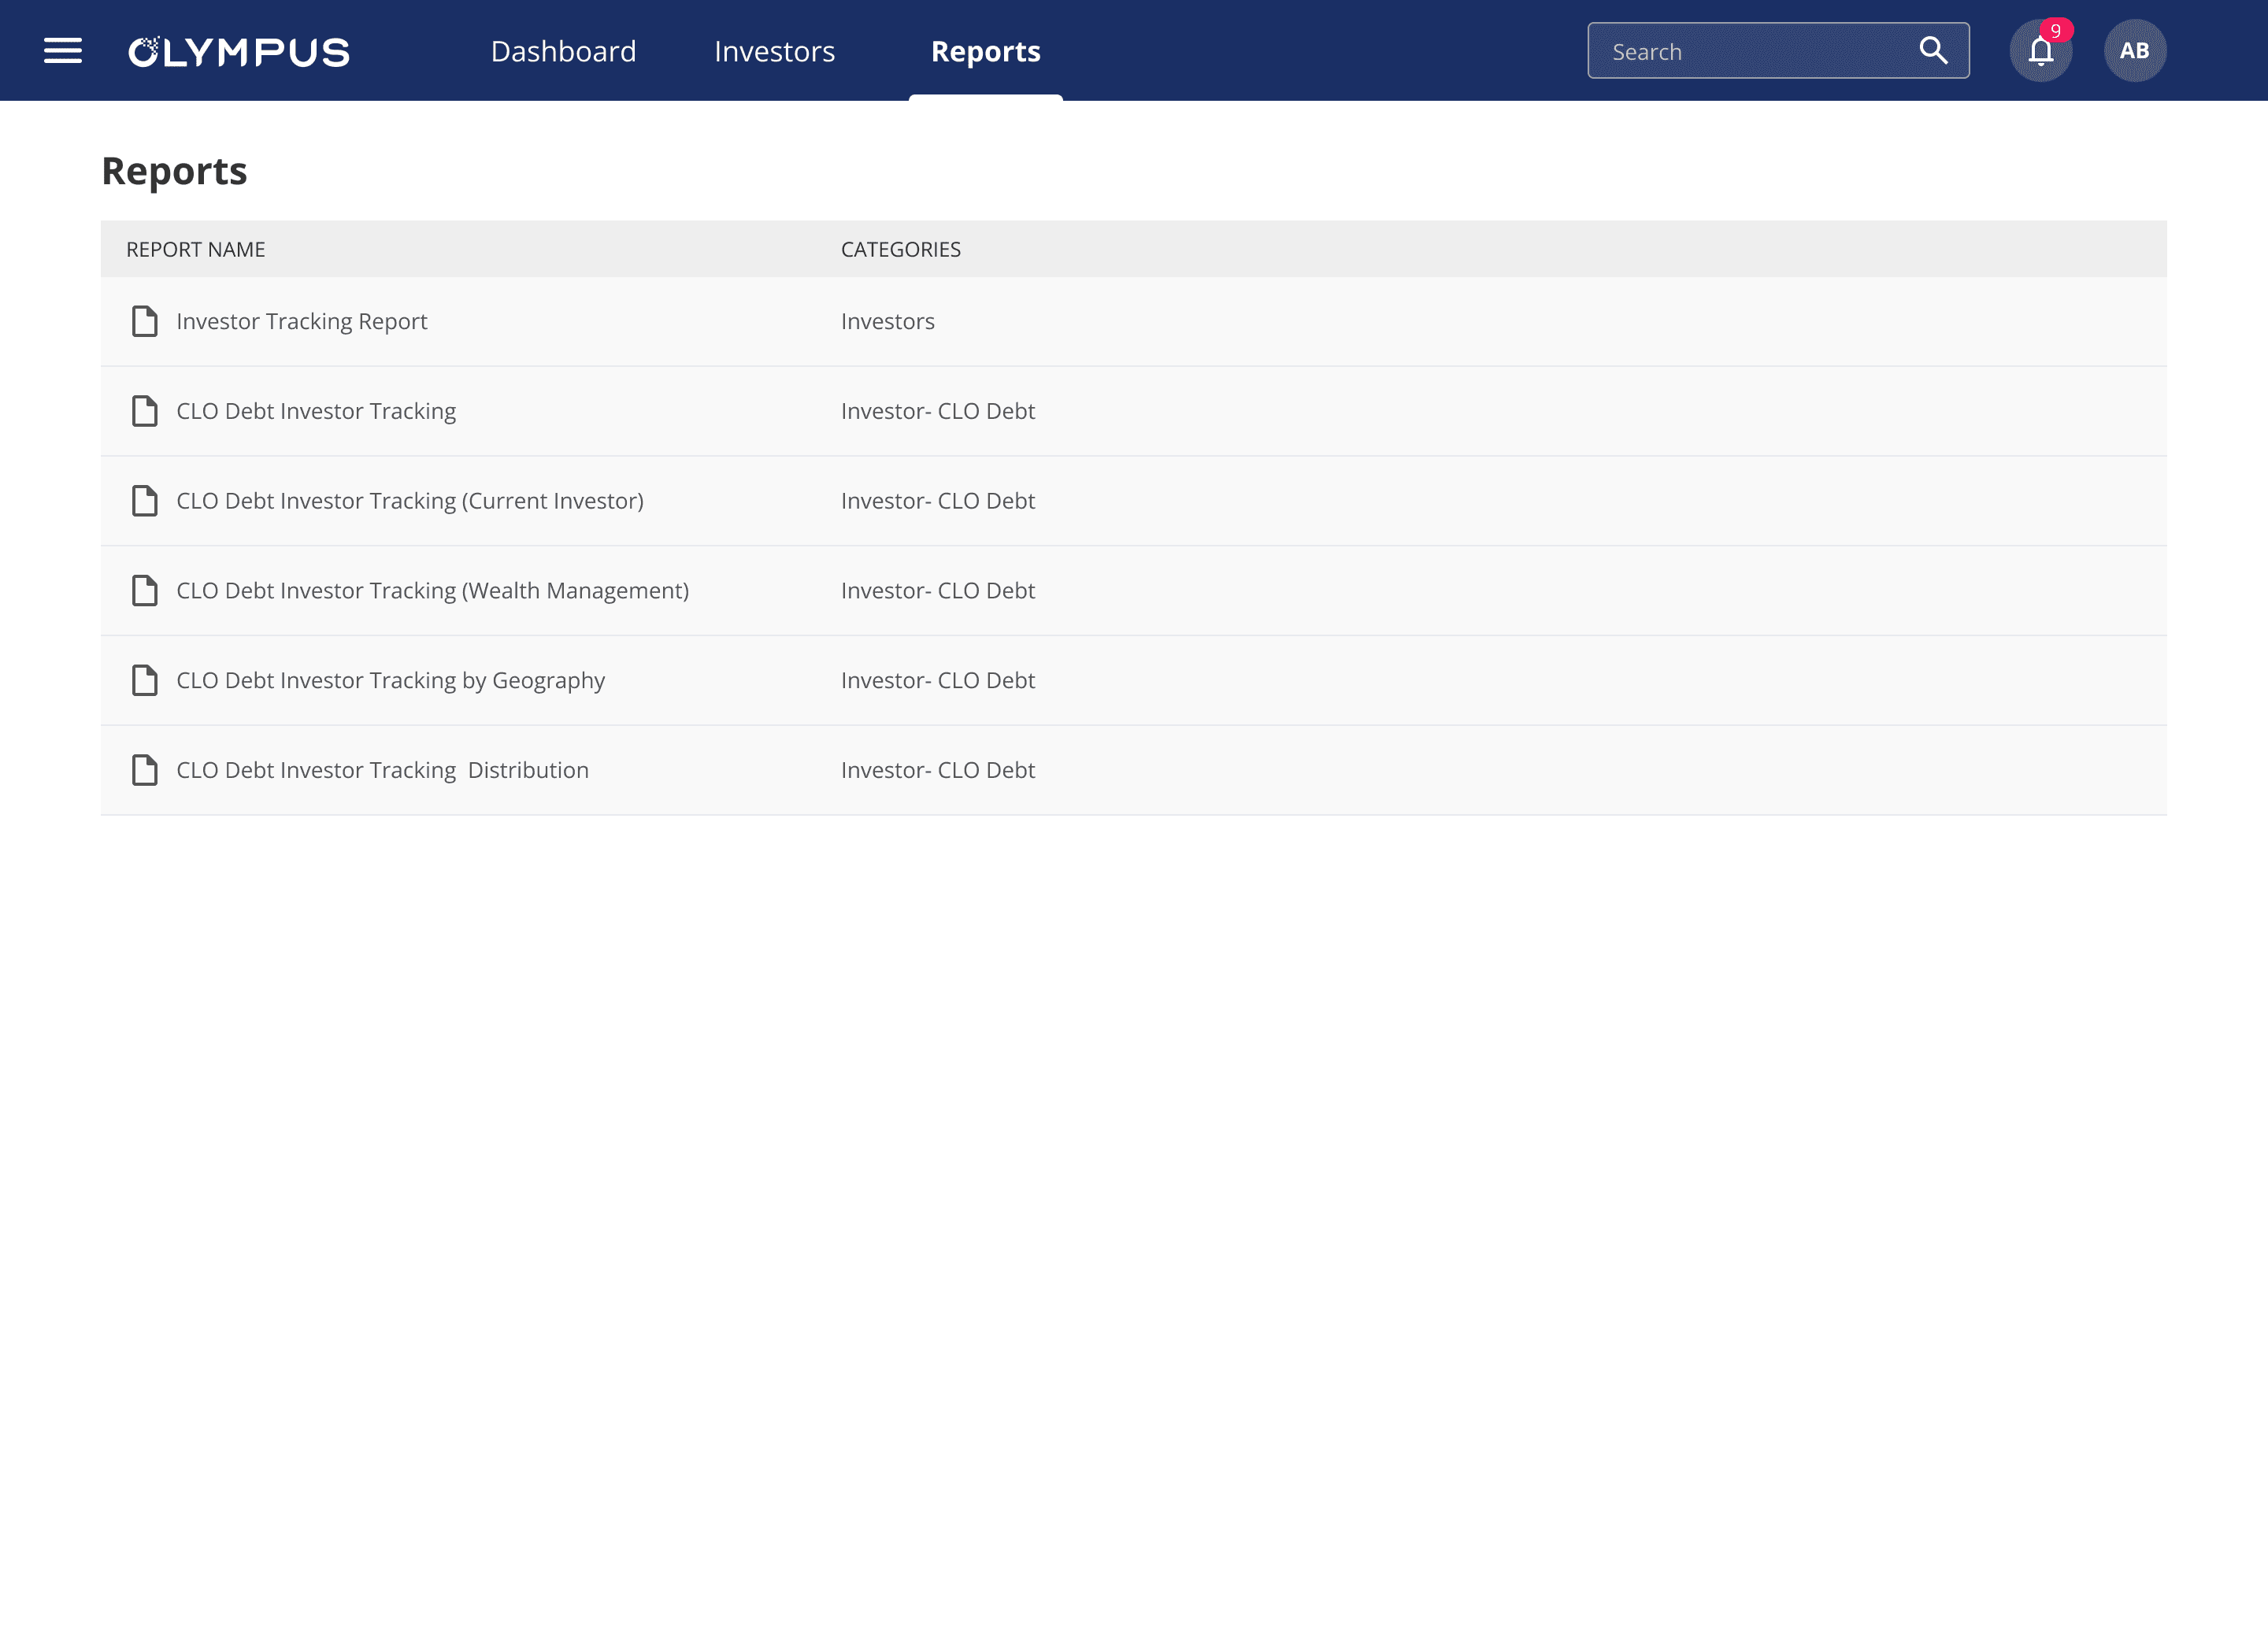The image size is (2268, 1633).
Task: Click the Olympus logo
Action: pyautogui.click(x=239, y=52)
